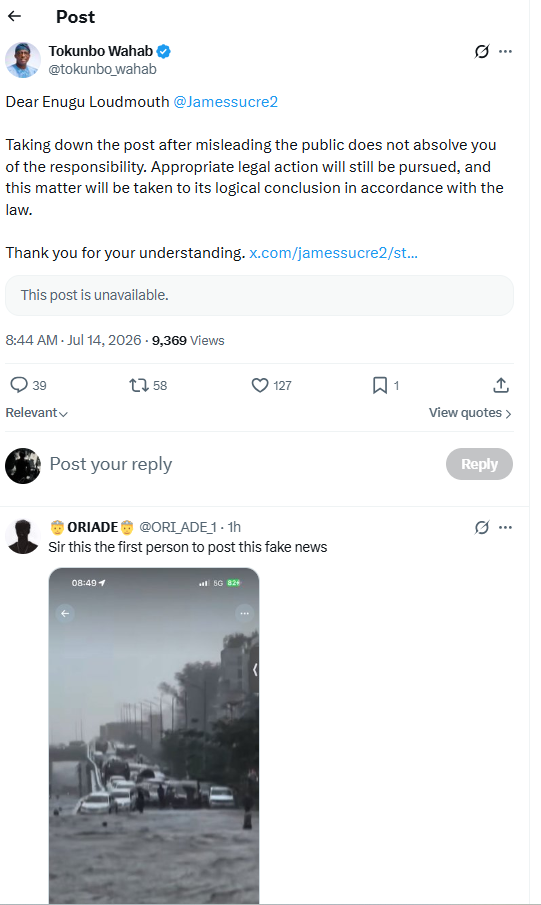
Task: Open the x.com/jamessucre2 status link
Action: point(333,253)
